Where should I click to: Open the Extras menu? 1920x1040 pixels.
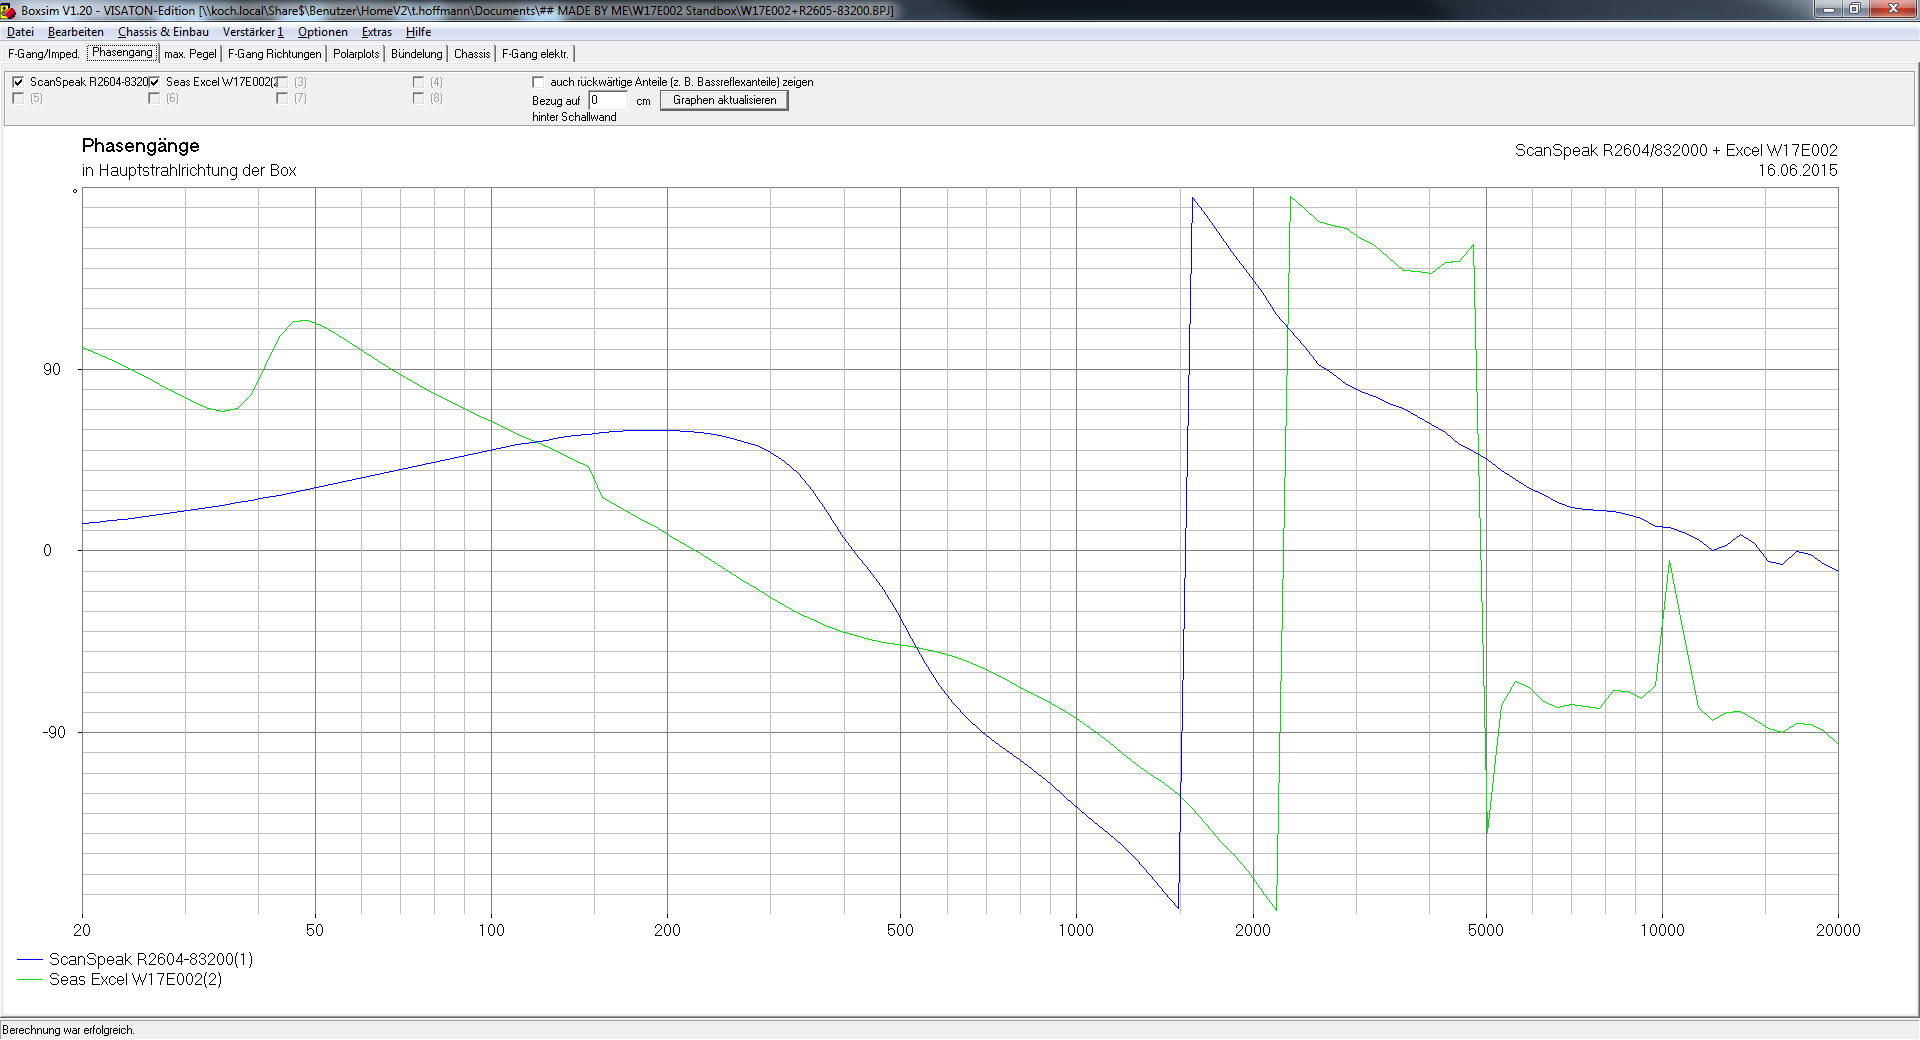click(x=376, y=32)
